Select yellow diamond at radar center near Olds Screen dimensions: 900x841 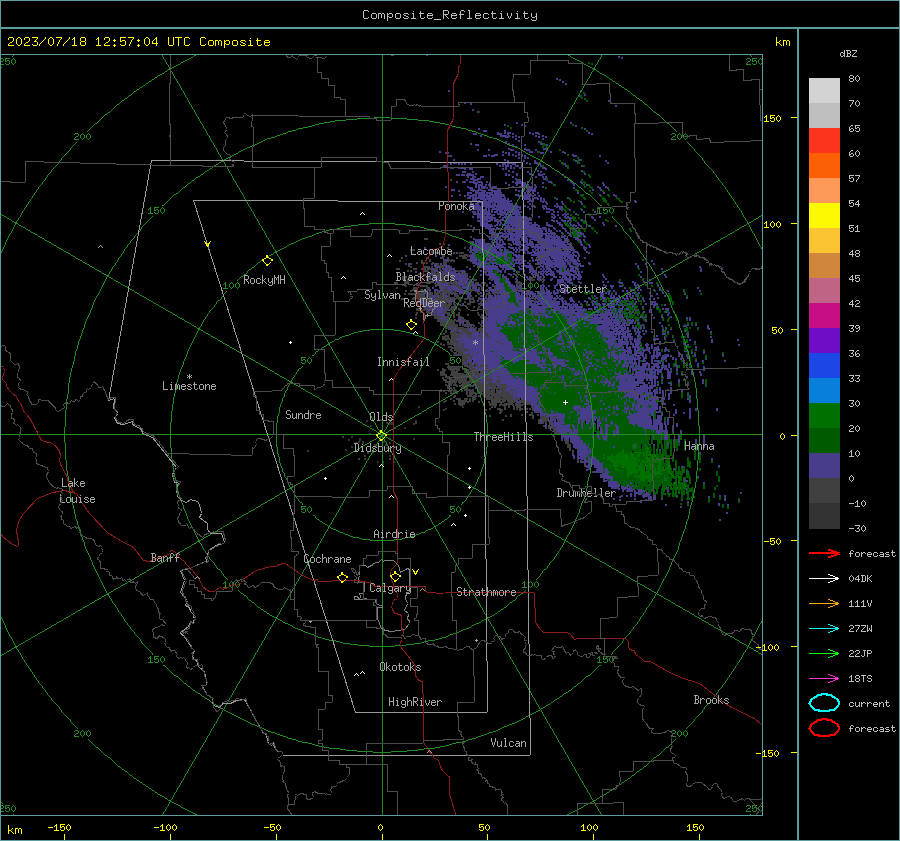point(381,436)
